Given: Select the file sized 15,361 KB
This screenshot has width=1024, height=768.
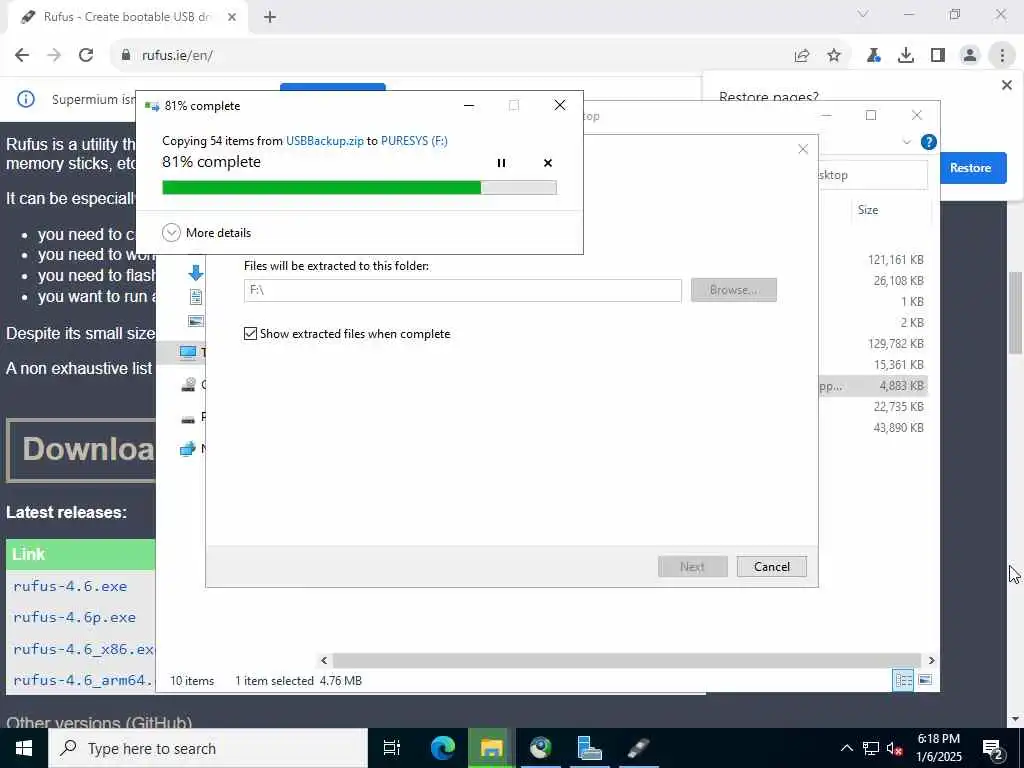Looking at the screenshot, I should [899, 364].
